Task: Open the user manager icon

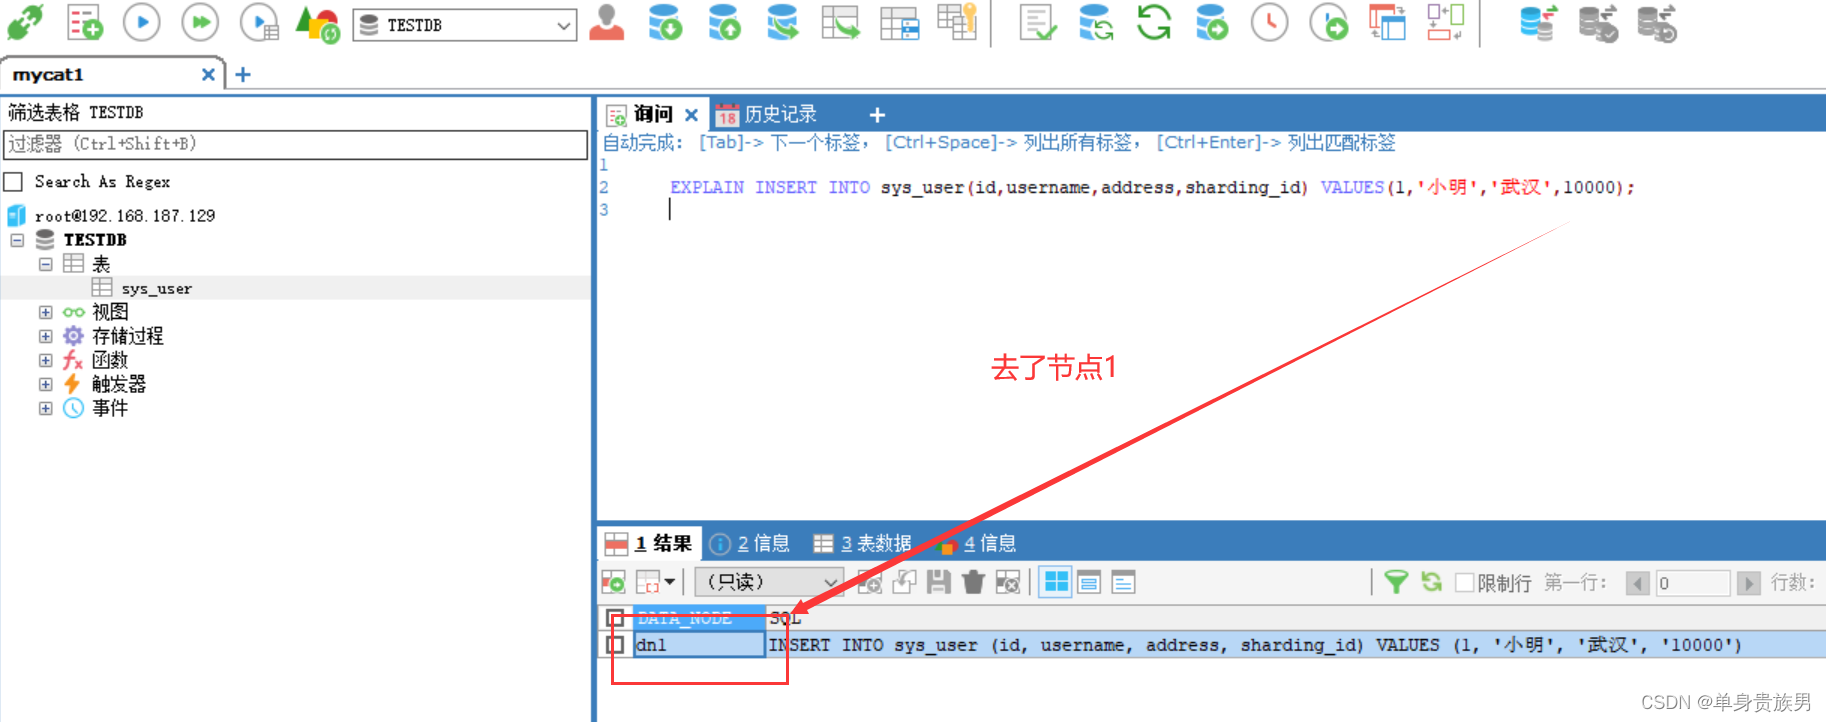Action: coord(607,22)
